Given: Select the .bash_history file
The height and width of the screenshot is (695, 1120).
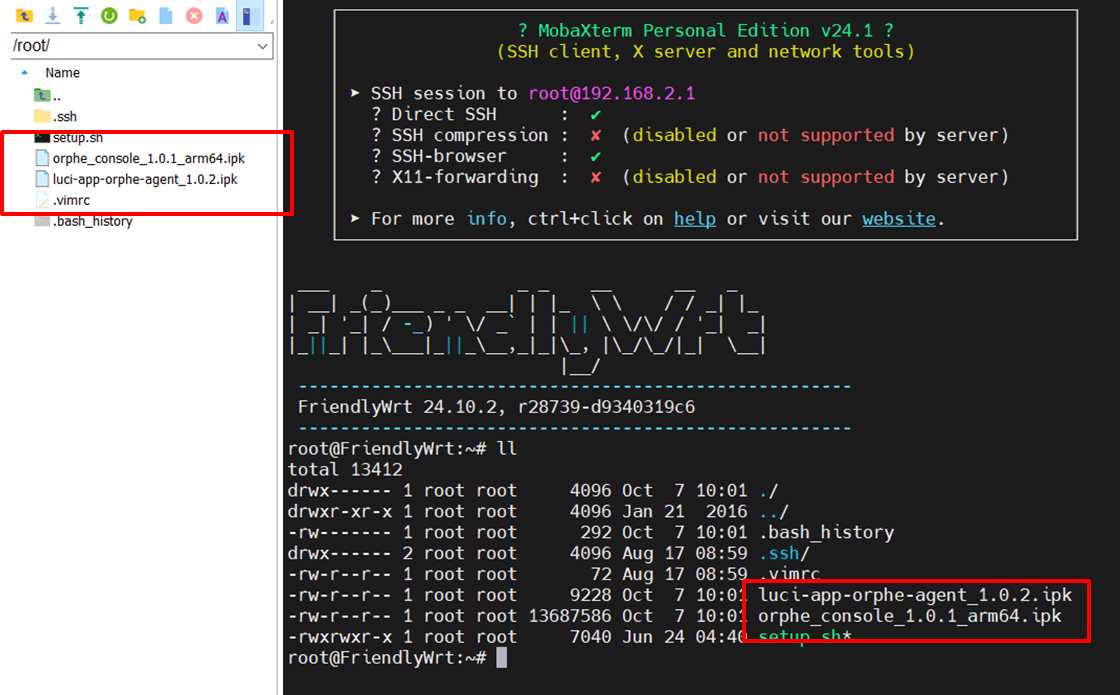Looking at the screenshot, I should point(92,221).
